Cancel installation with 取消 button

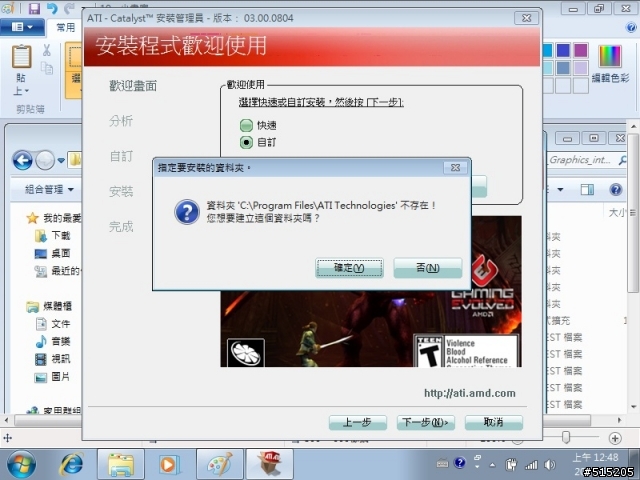(493, 422)
